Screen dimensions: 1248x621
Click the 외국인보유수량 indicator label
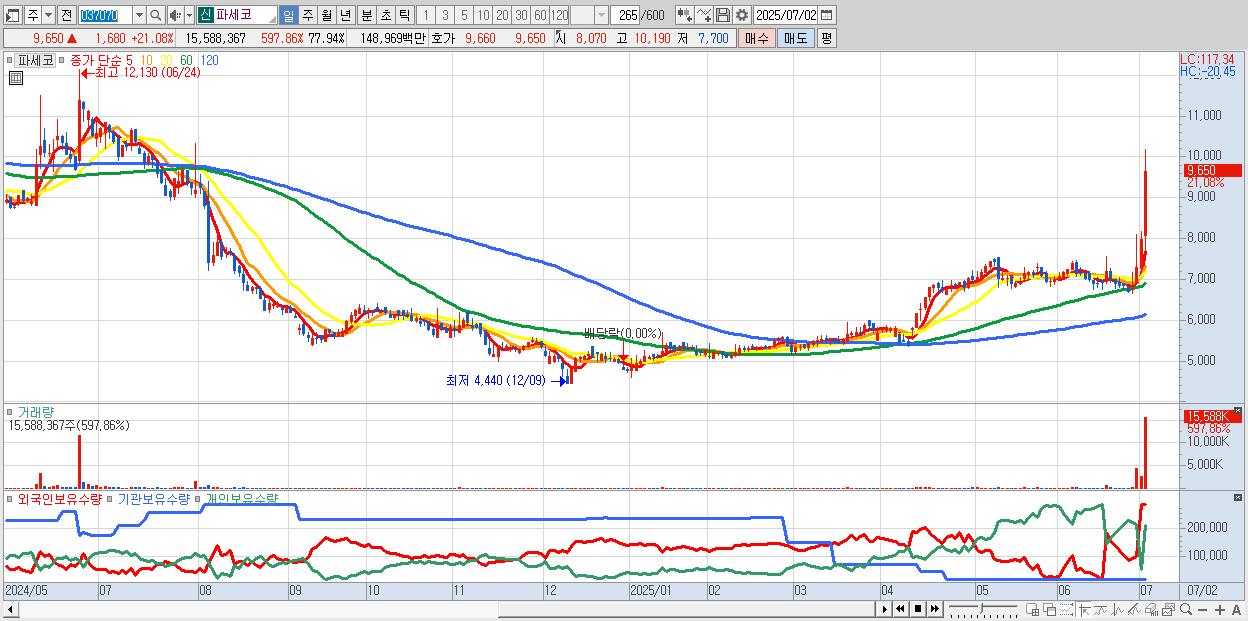(x=59, y=498)
